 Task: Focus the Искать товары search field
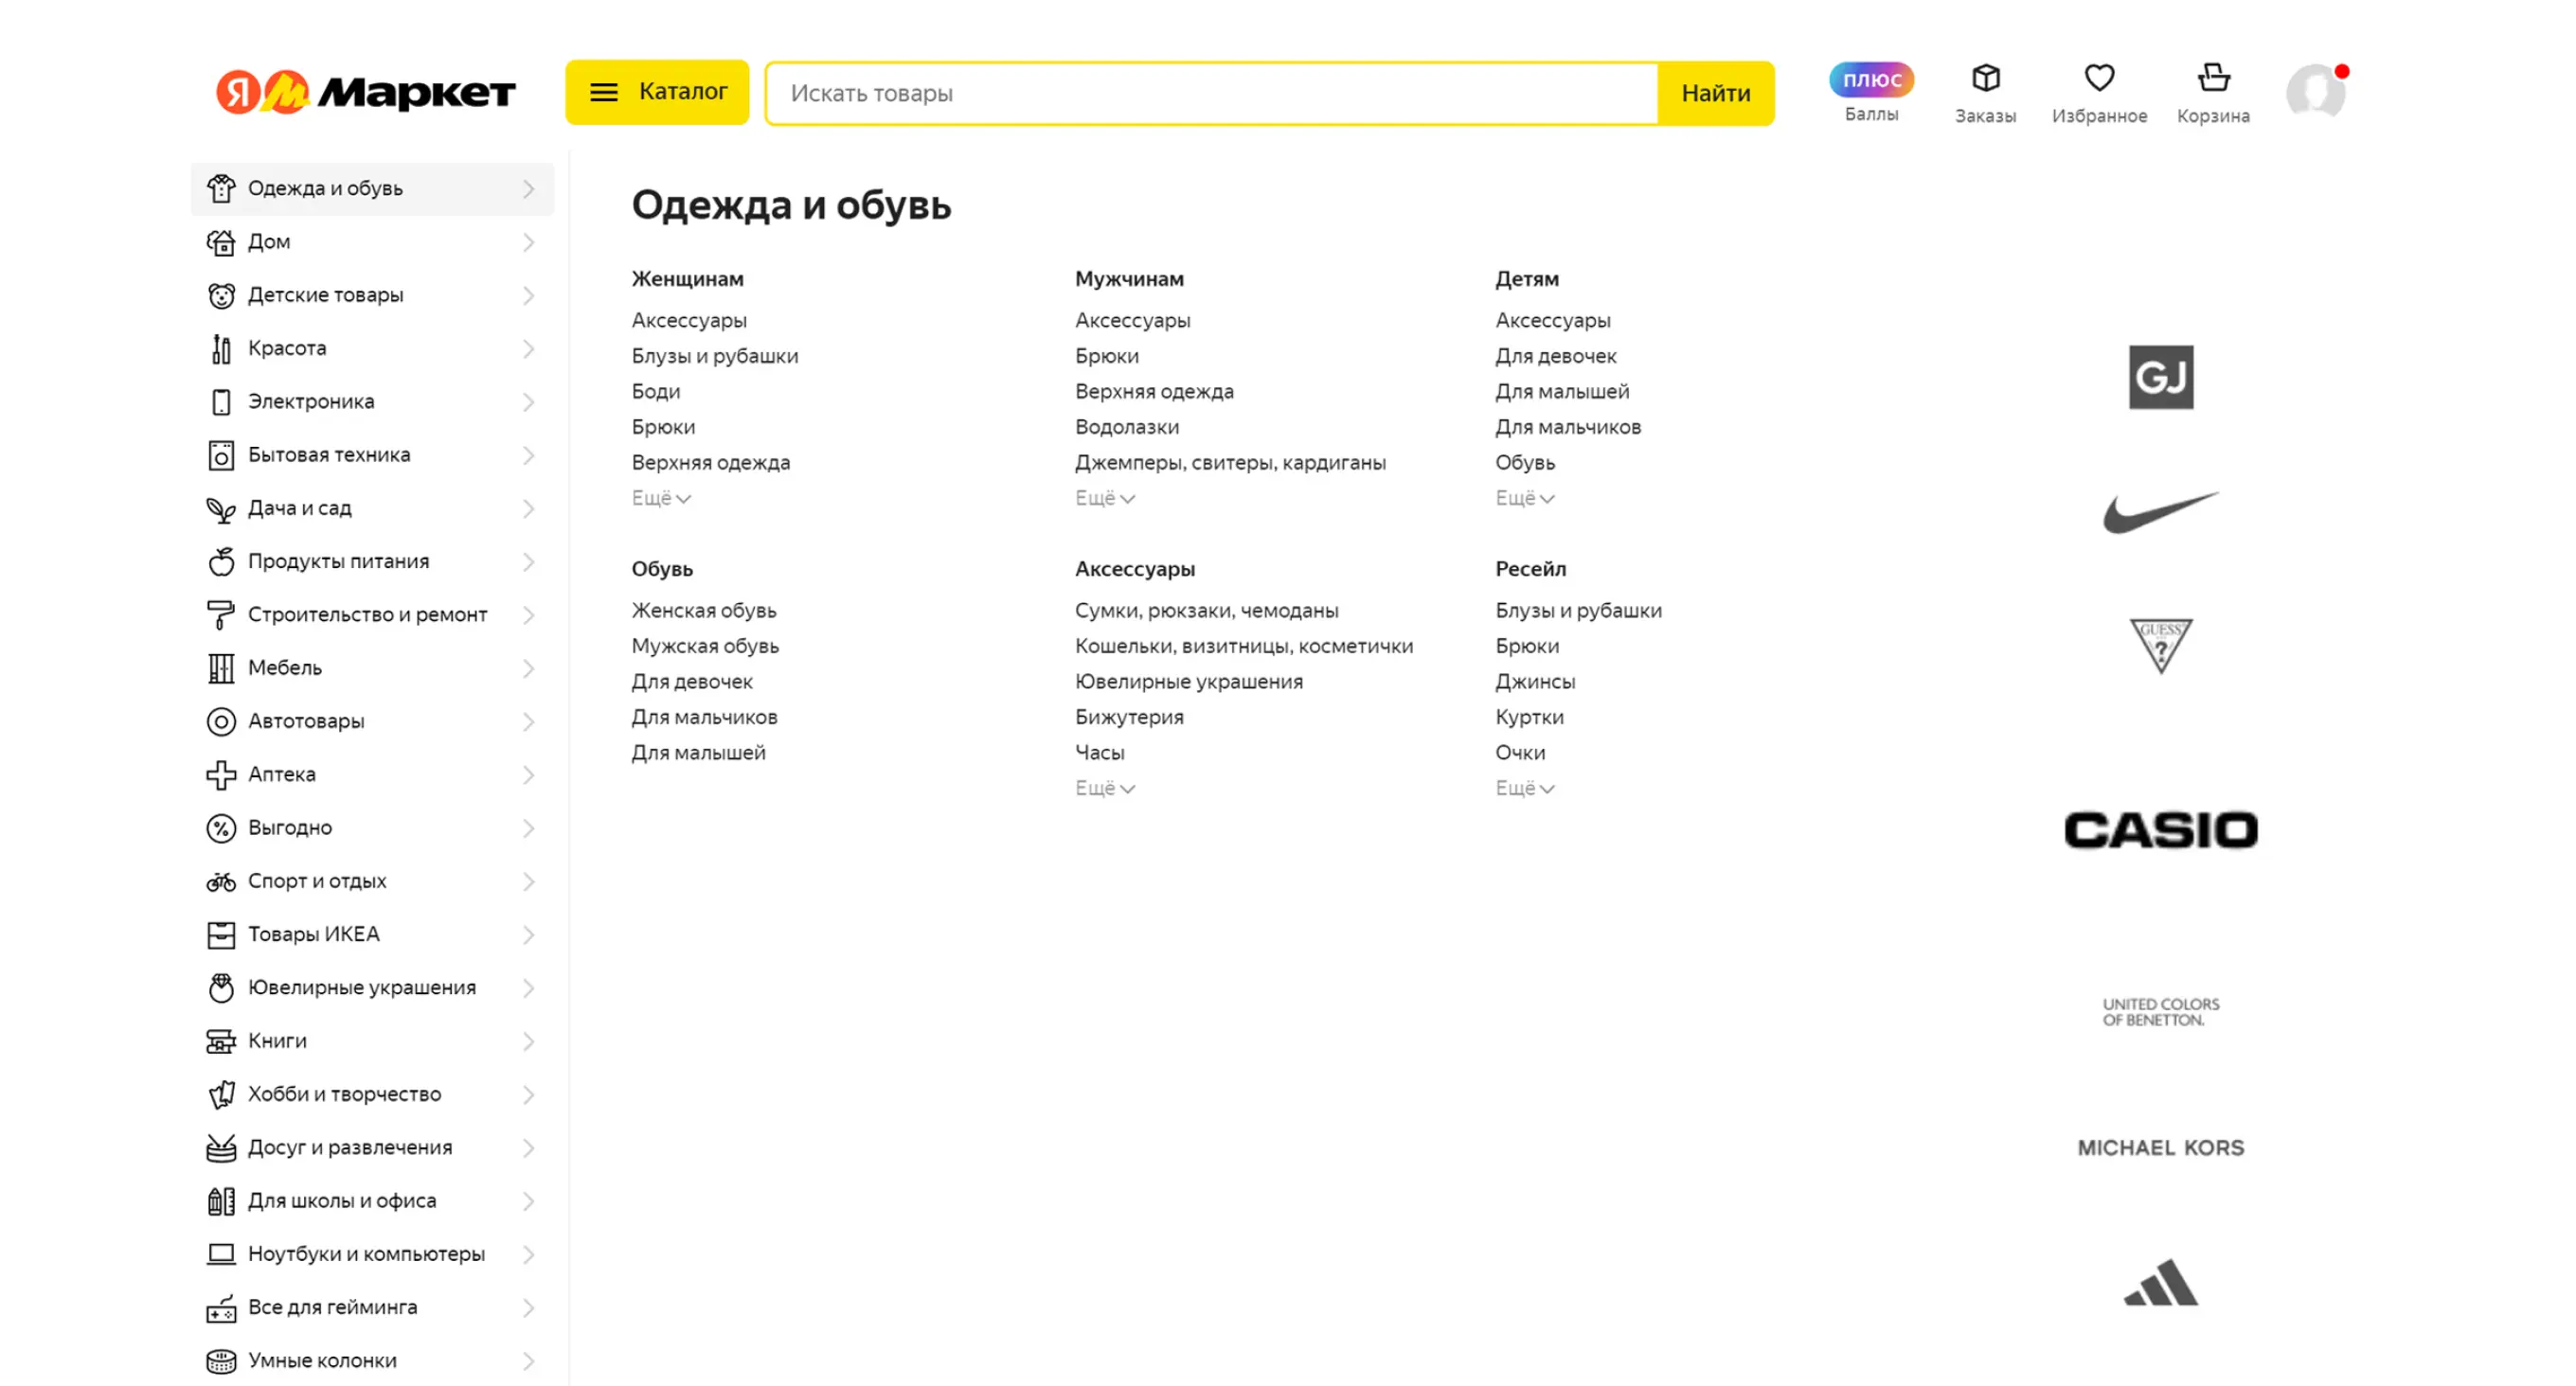tap(1210, 93)
